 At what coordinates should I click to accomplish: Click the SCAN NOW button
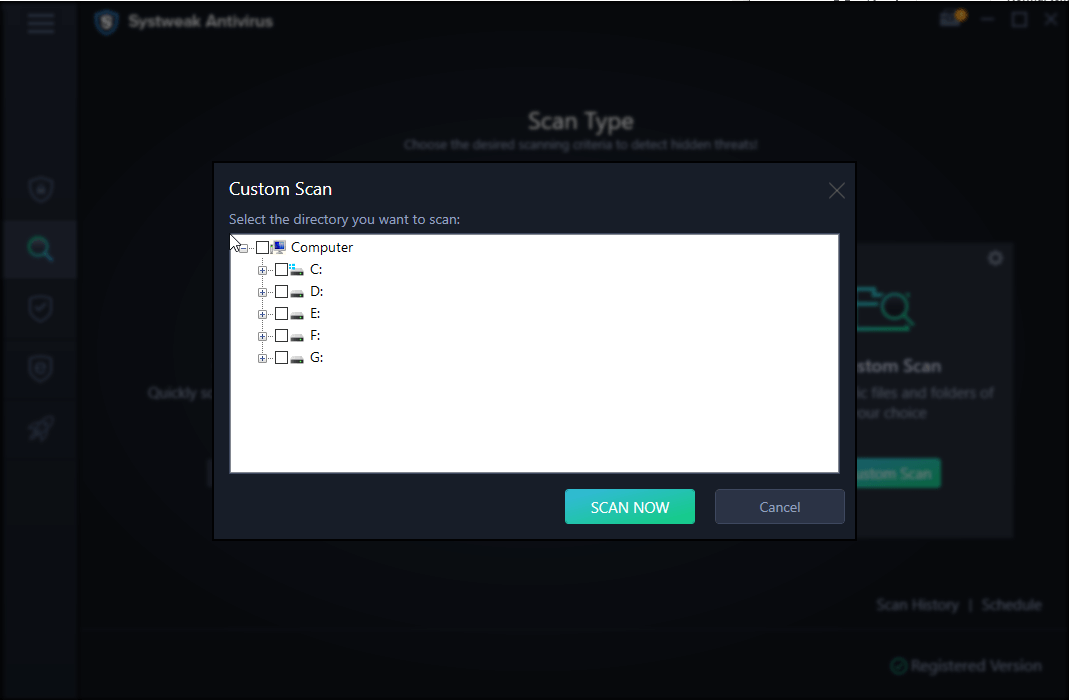[x=630, y=506]
